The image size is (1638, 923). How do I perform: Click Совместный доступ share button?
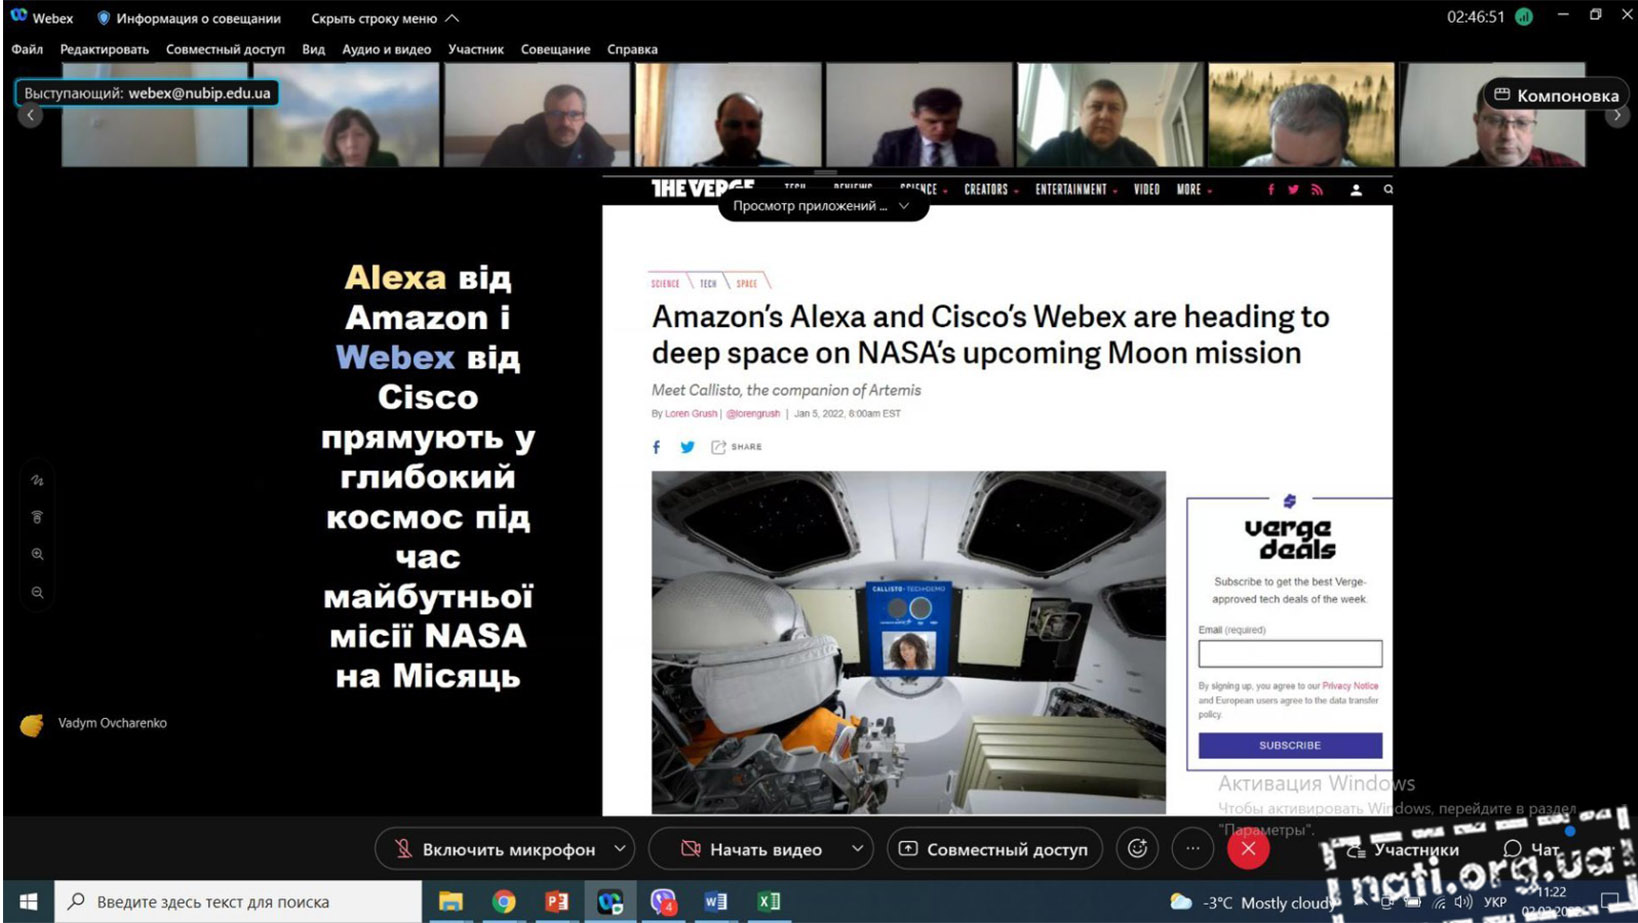(x=994, y=849)
